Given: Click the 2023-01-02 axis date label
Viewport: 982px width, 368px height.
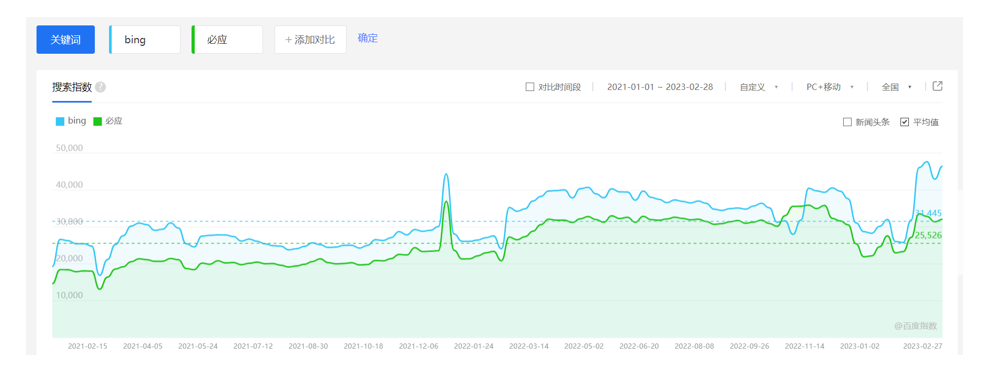Looking at the screenshot, I should (x=860, y=345).
